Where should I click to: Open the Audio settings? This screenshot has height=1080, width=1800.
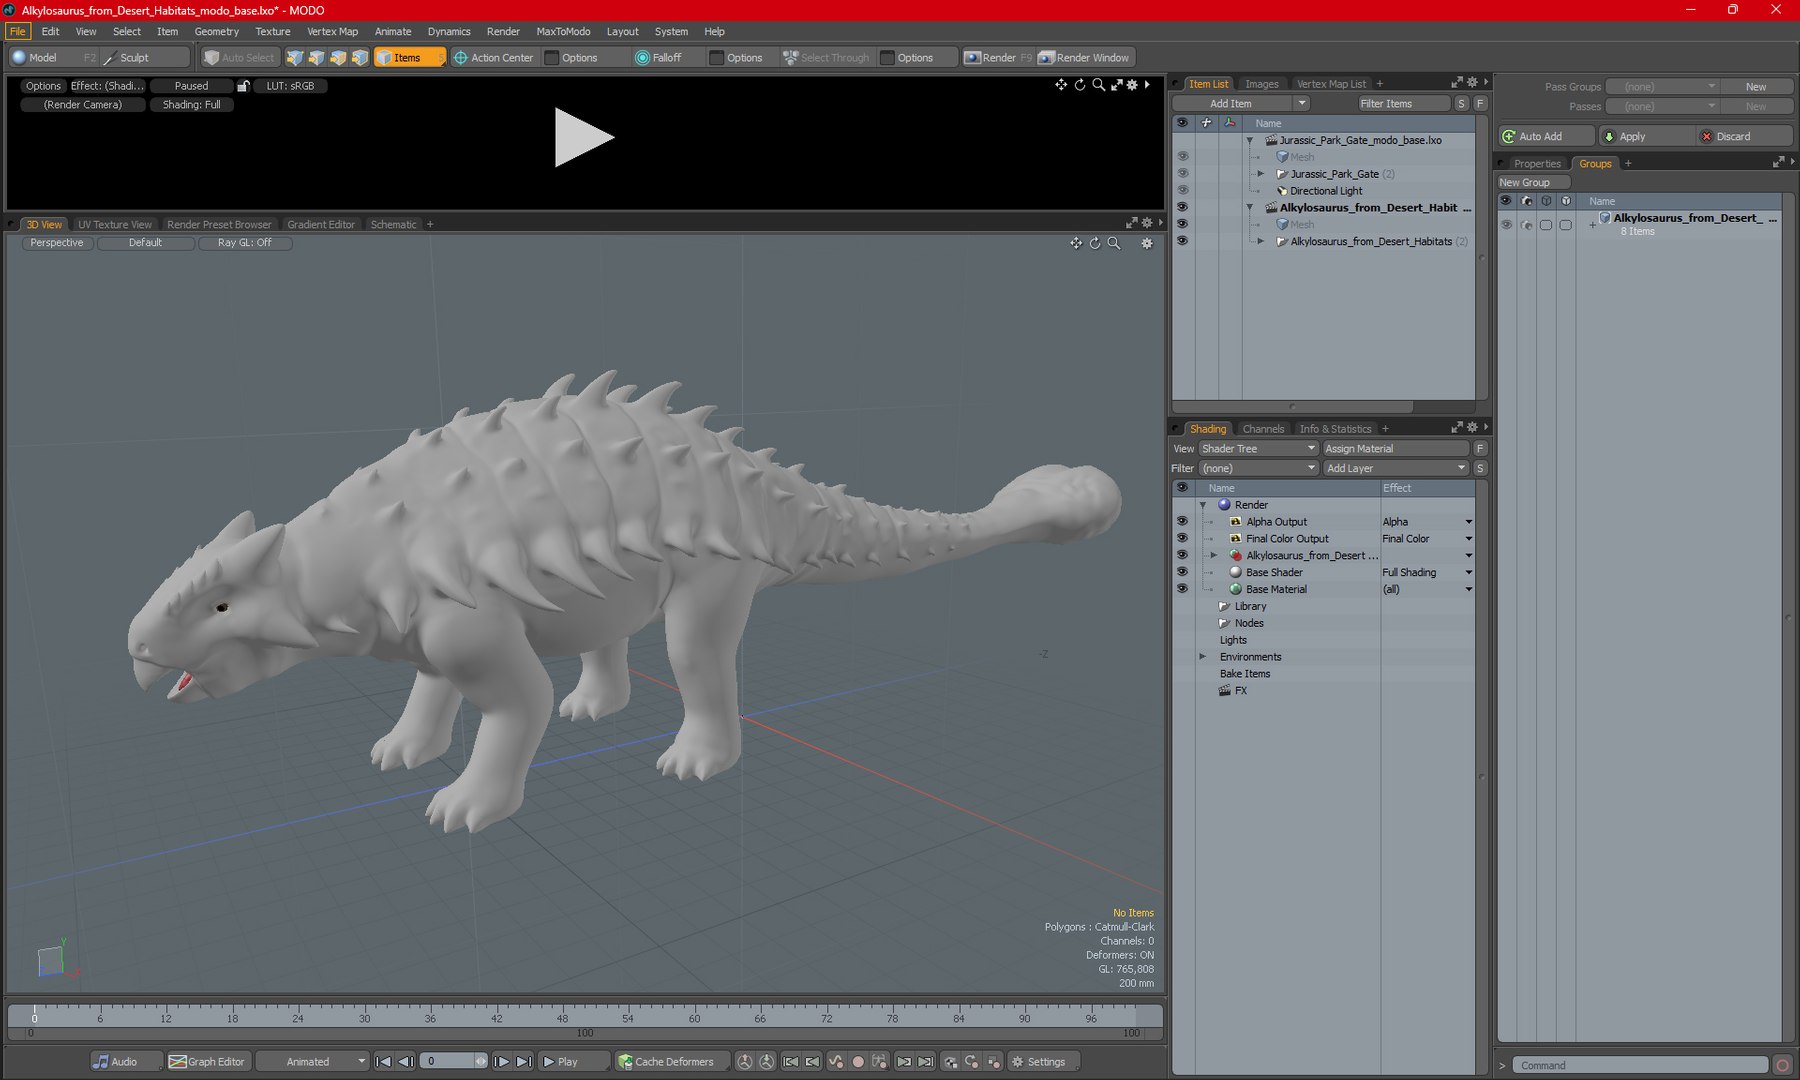tap(125, 1062)
